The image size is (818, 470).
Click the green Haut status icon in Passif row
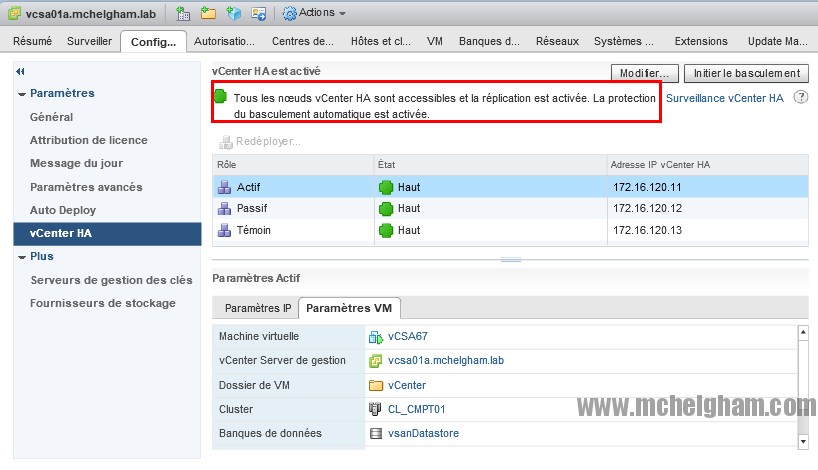[386, 209]
